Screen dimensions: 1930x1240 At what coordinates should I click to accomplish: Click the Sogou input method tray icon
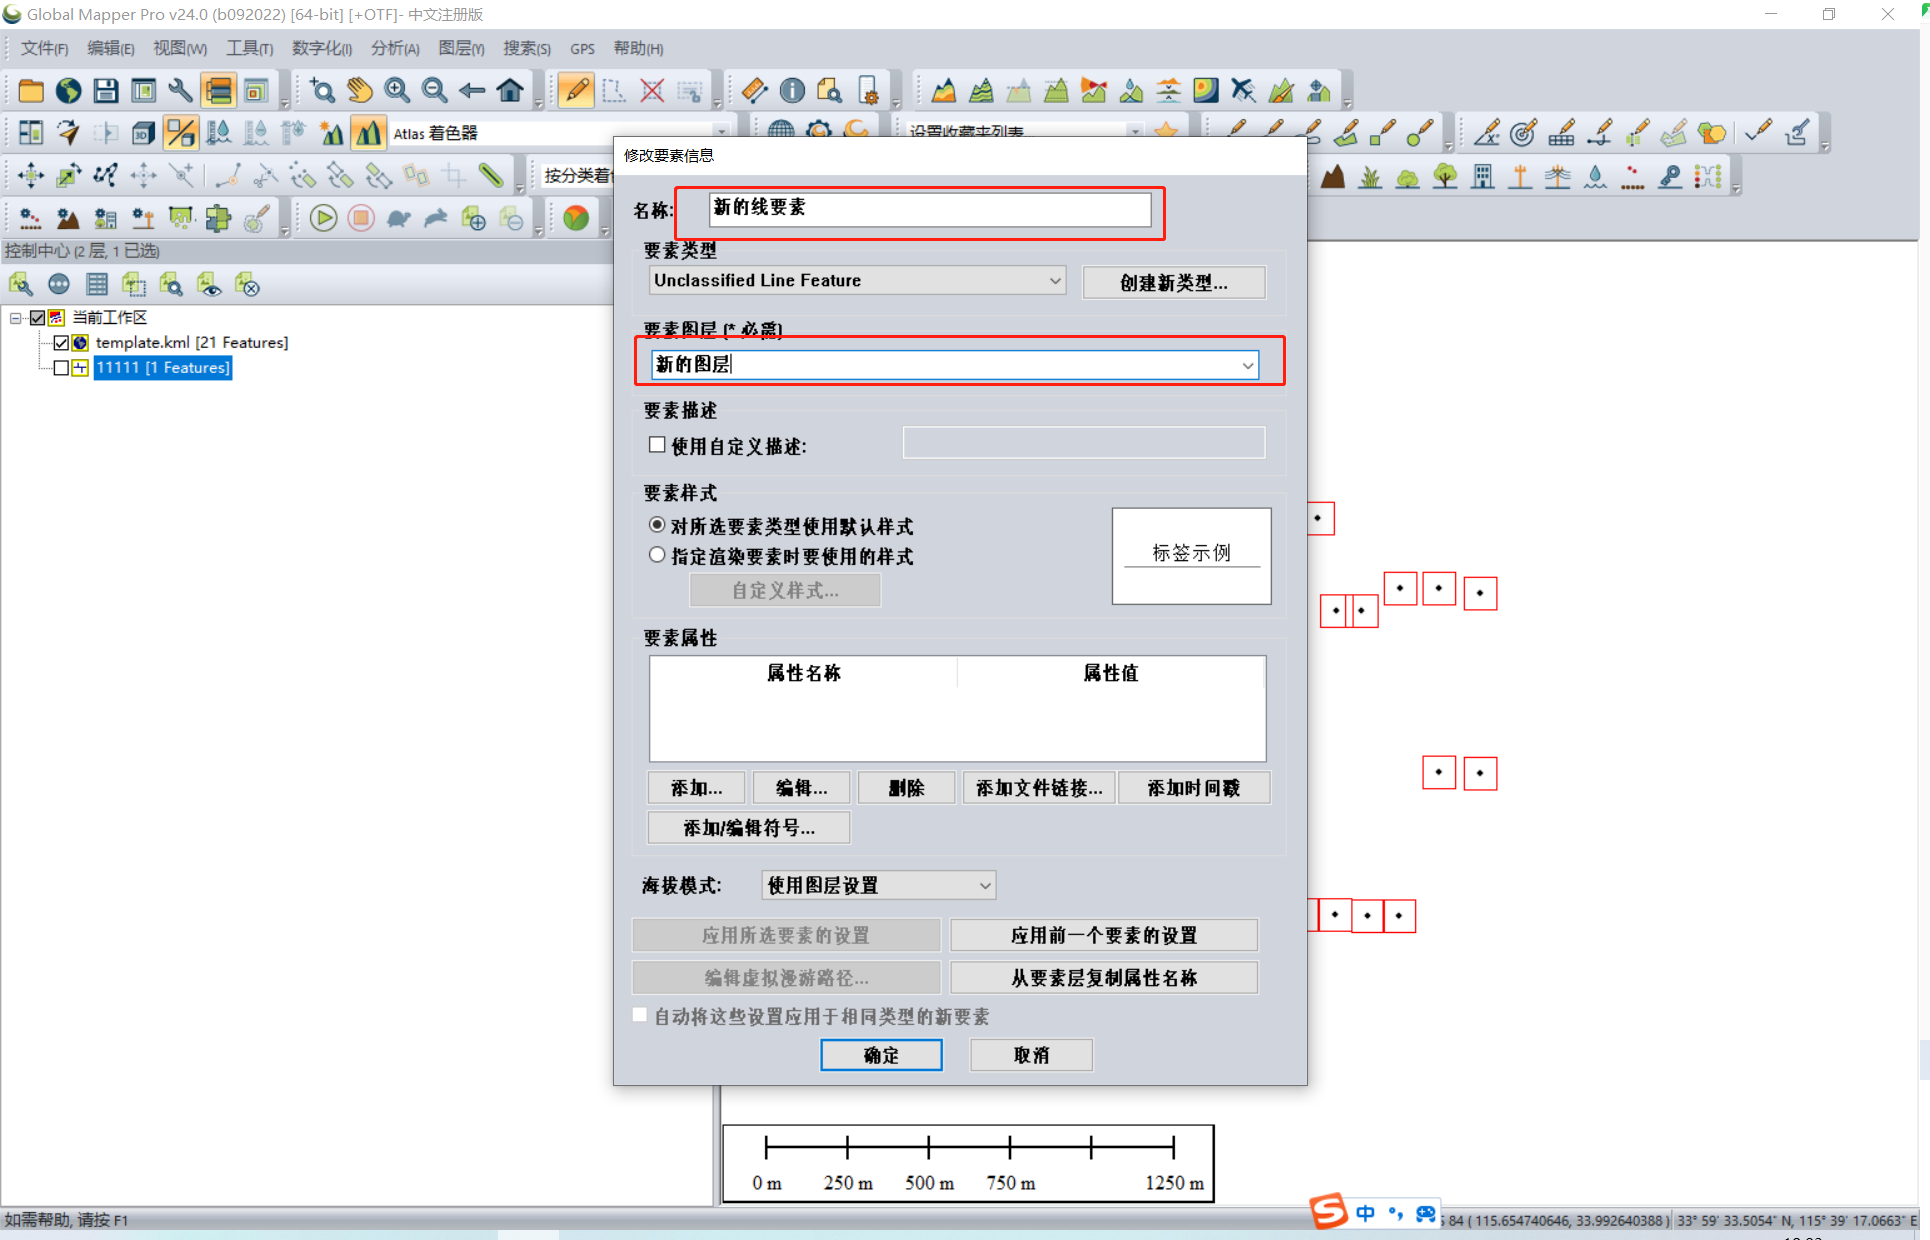(x=1329, y=1212)
